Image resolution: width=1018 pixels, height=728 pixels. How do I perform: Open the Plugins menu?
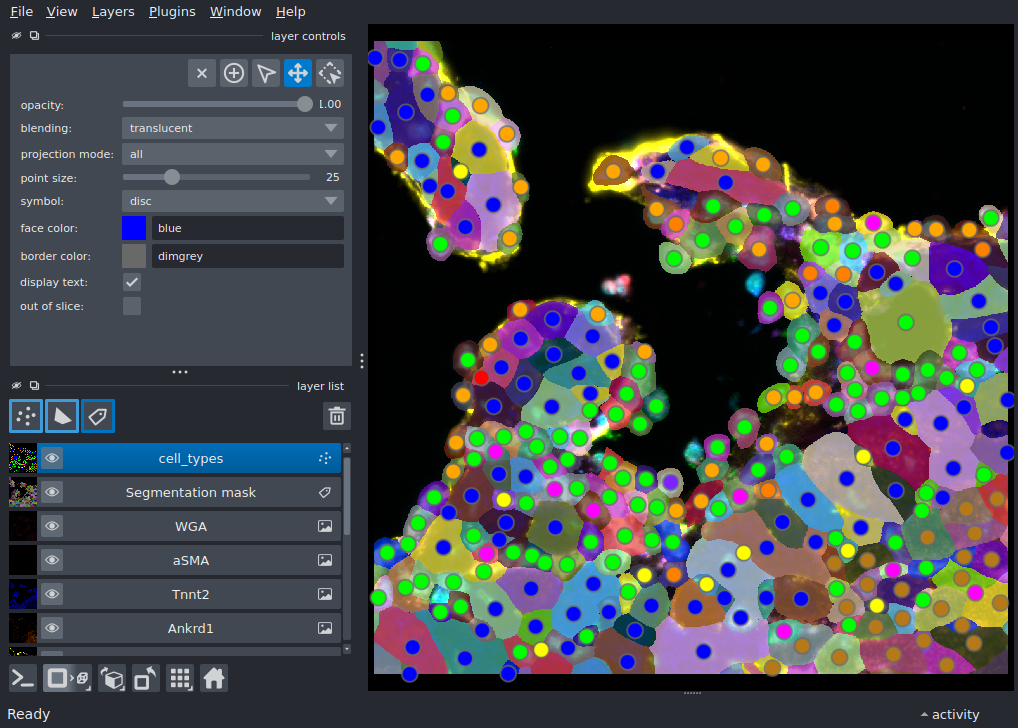(172, 12)
